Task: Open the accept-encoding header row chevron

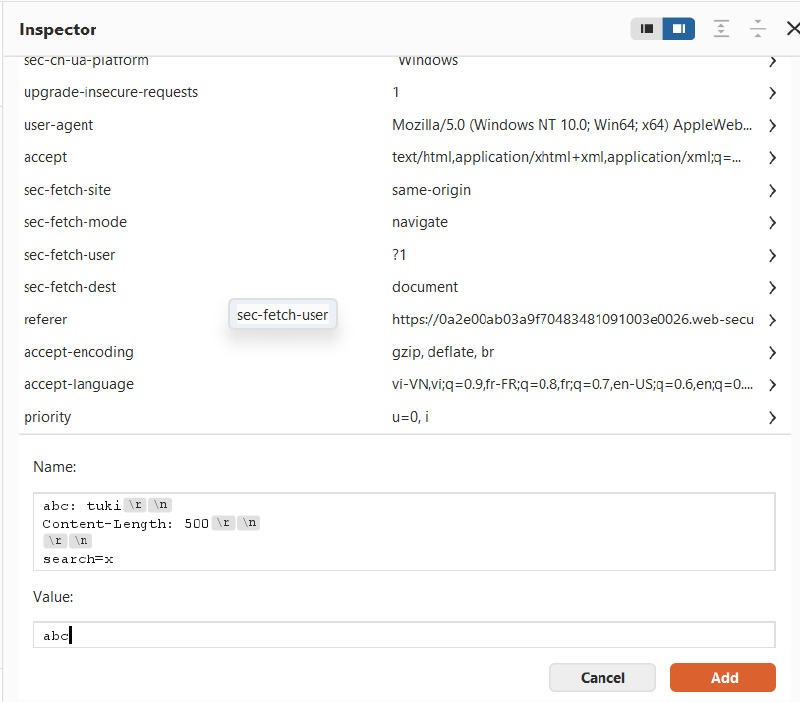Action: (x=772, y=353)
